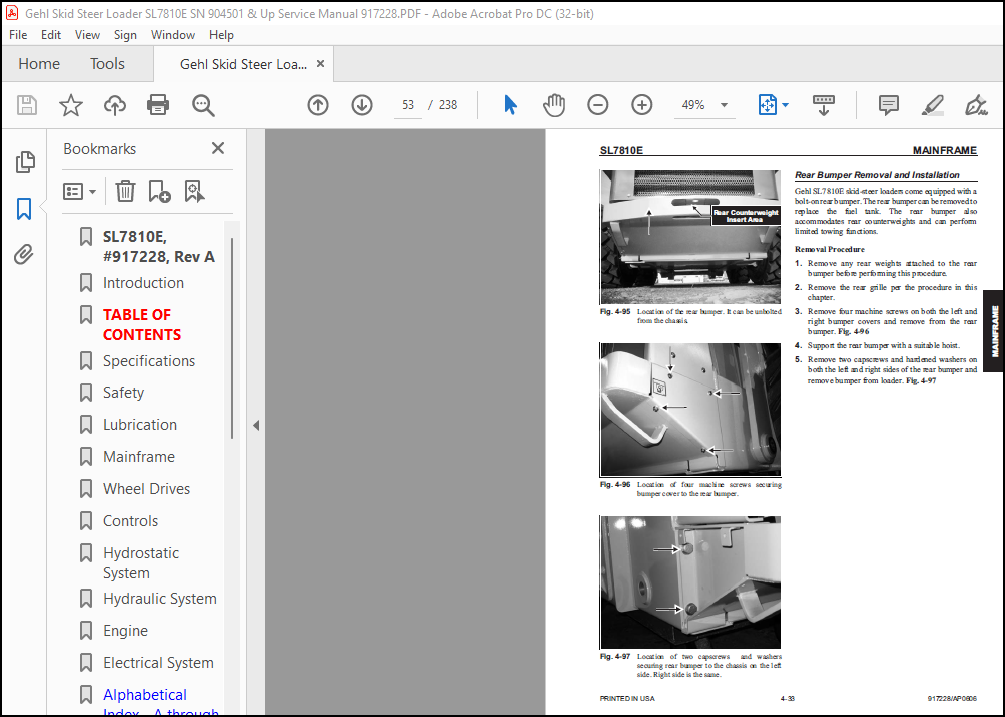The height and width of the screenshot is (717, 1005).
Task: Add document to starred with star icon
Action: 71,104
